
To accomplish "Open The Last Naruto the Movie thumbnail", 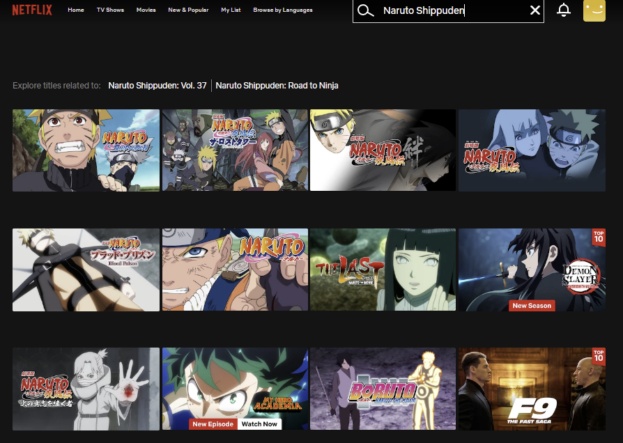I will [x=383, y=269].
